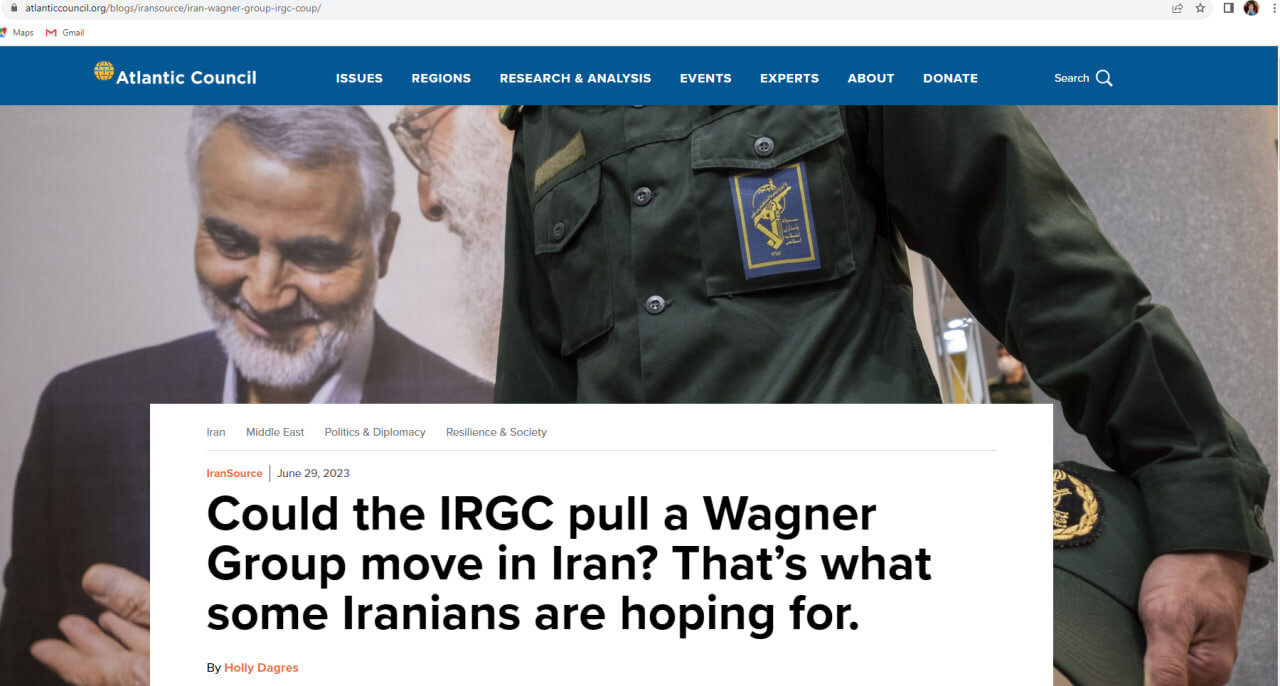Open the search magnifier icon
The image size is (1280, 686).
click(x=1104, y=78)
